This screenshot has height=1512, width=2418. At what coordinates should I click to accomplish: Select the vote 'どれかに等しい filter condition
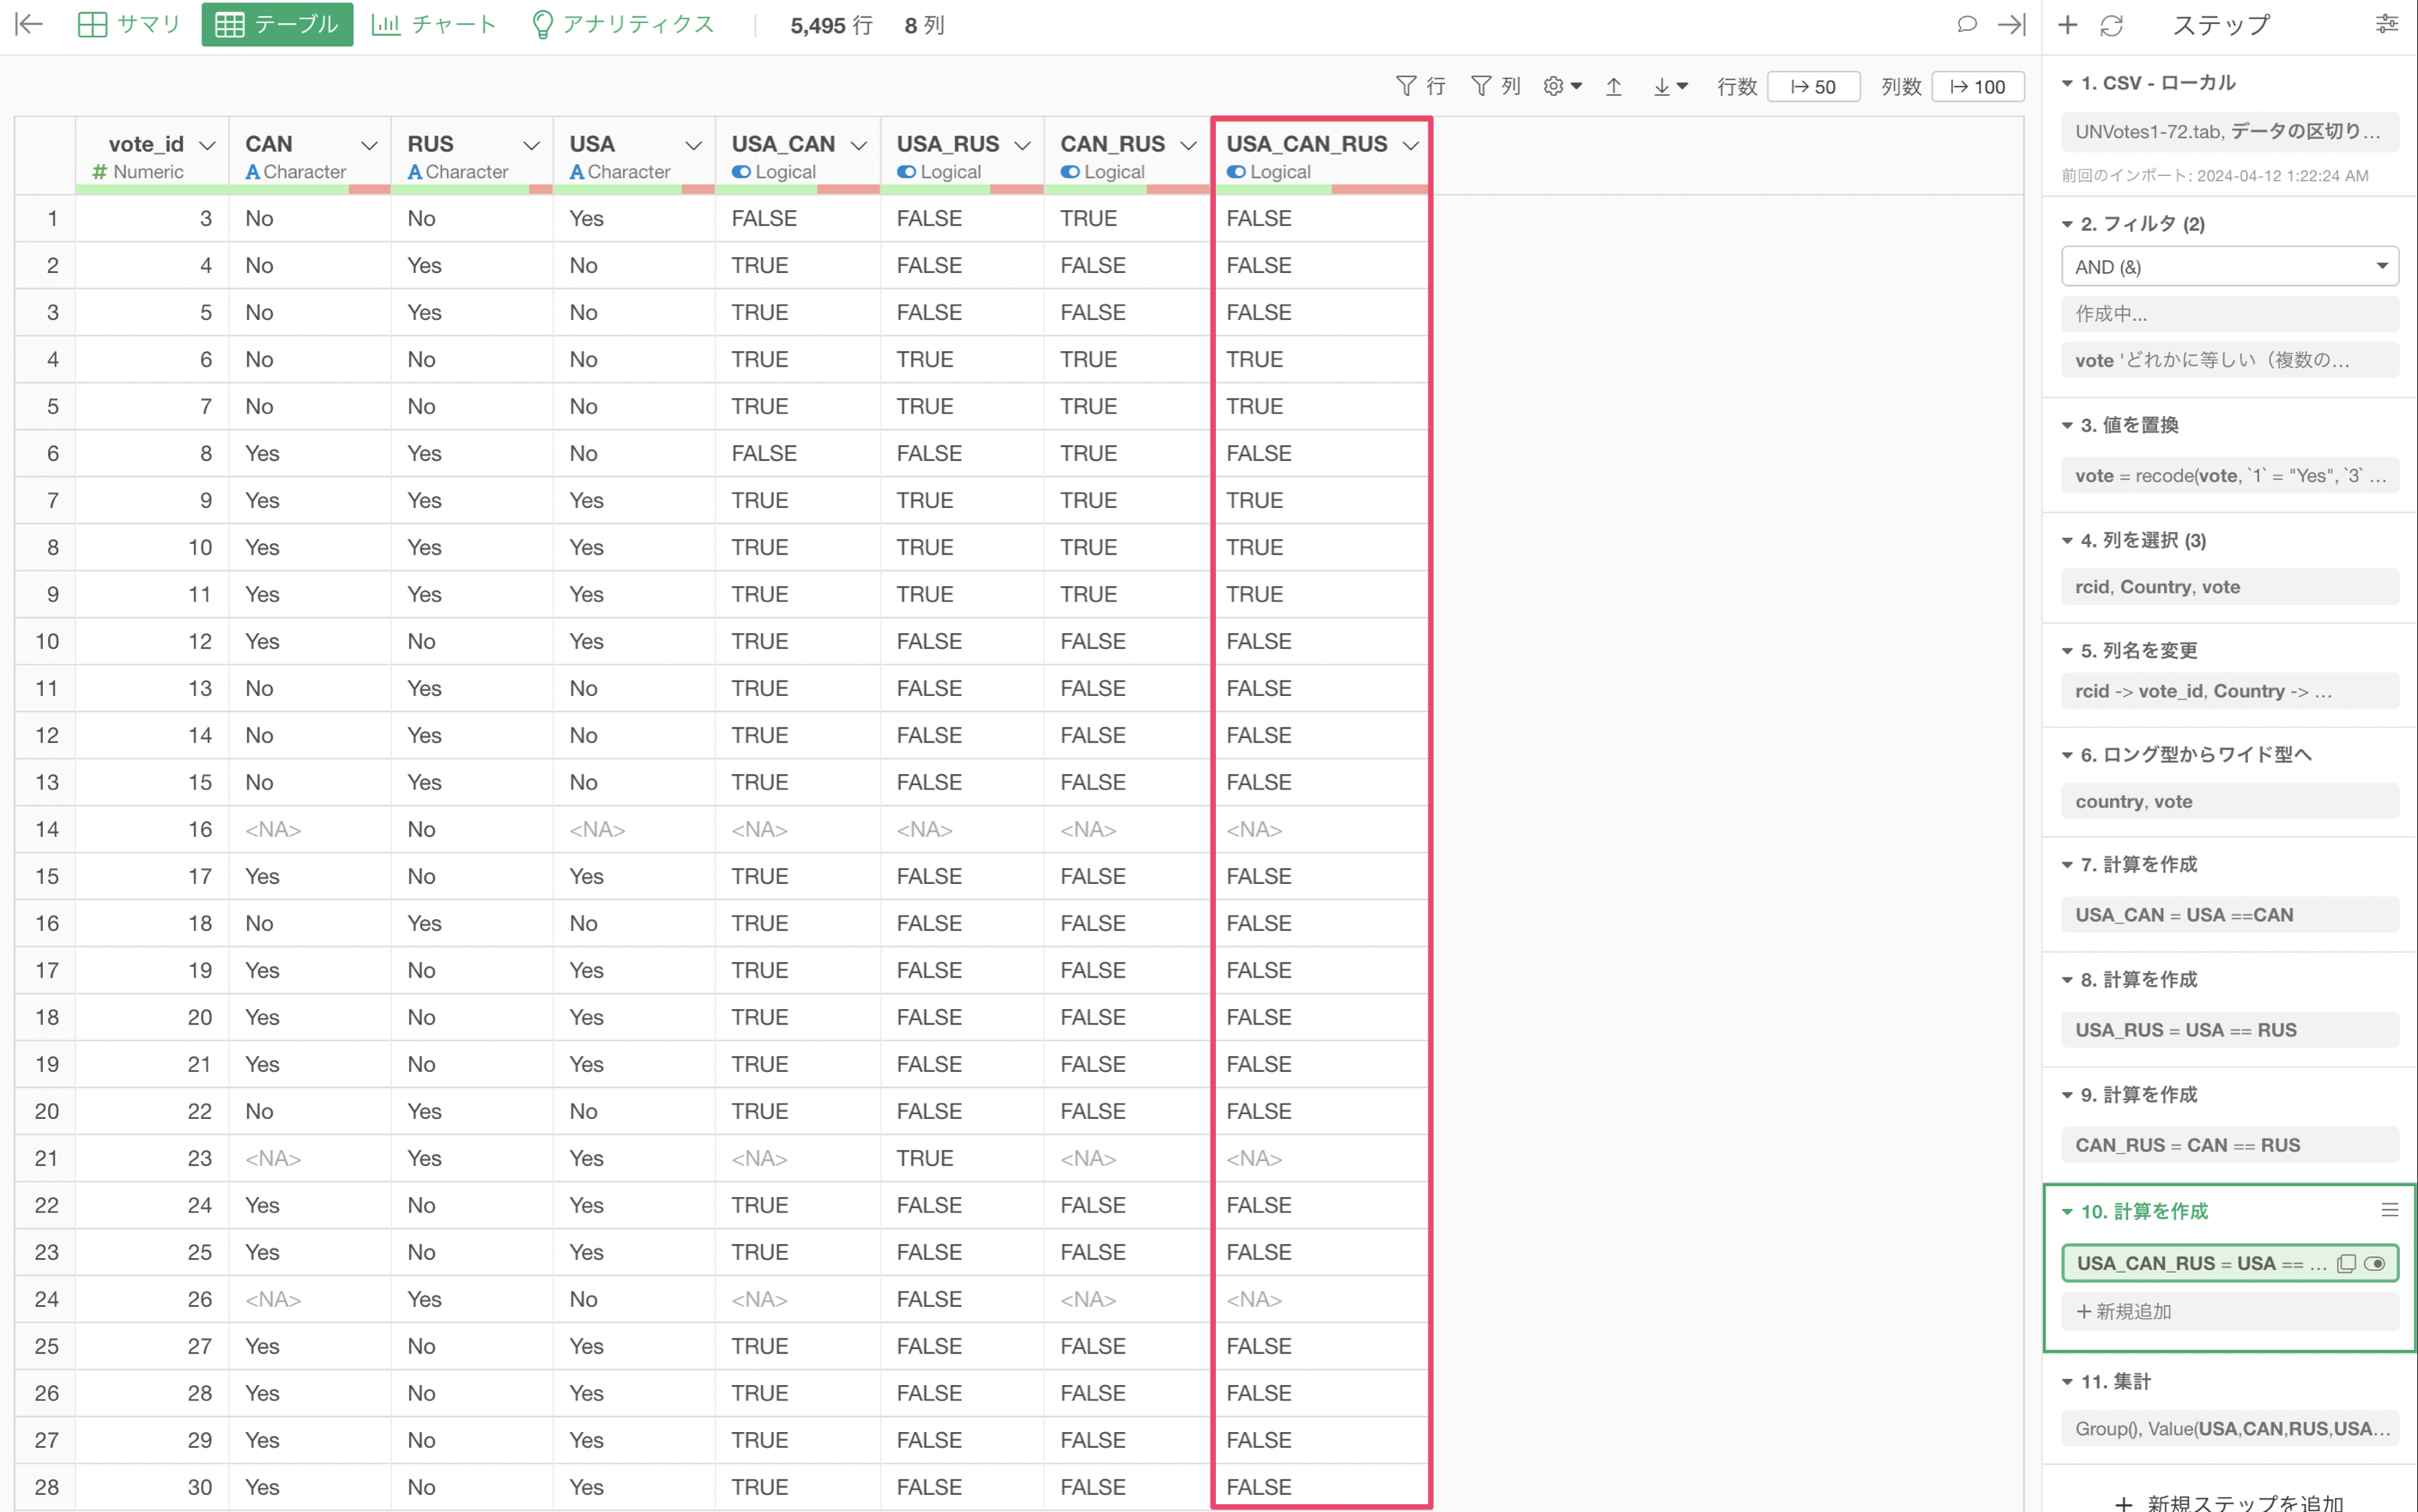2229,360
